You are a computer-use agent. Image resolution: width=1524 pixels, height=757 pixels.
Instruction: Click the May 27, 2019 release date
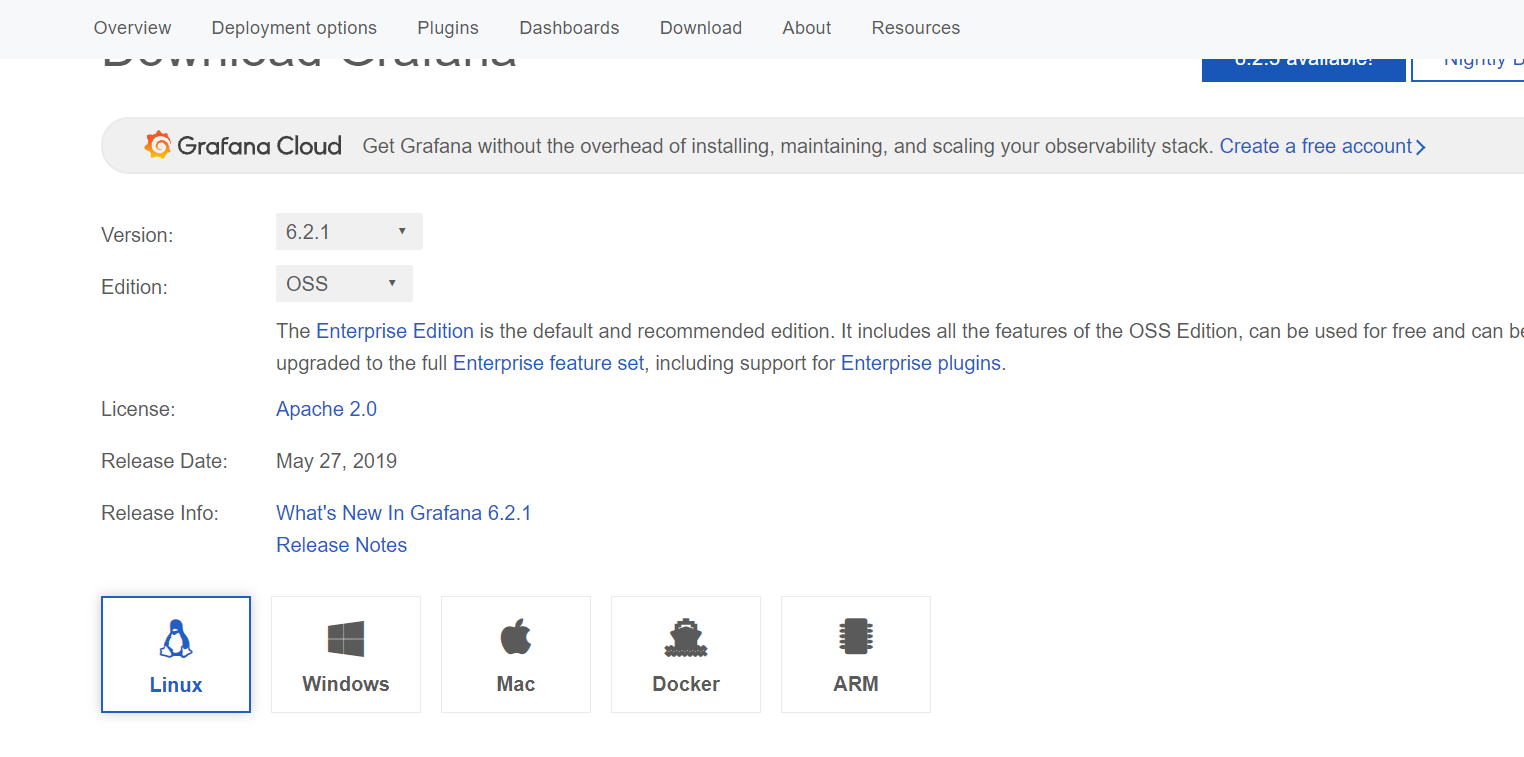pyautogui.click(x=337, y=461)
